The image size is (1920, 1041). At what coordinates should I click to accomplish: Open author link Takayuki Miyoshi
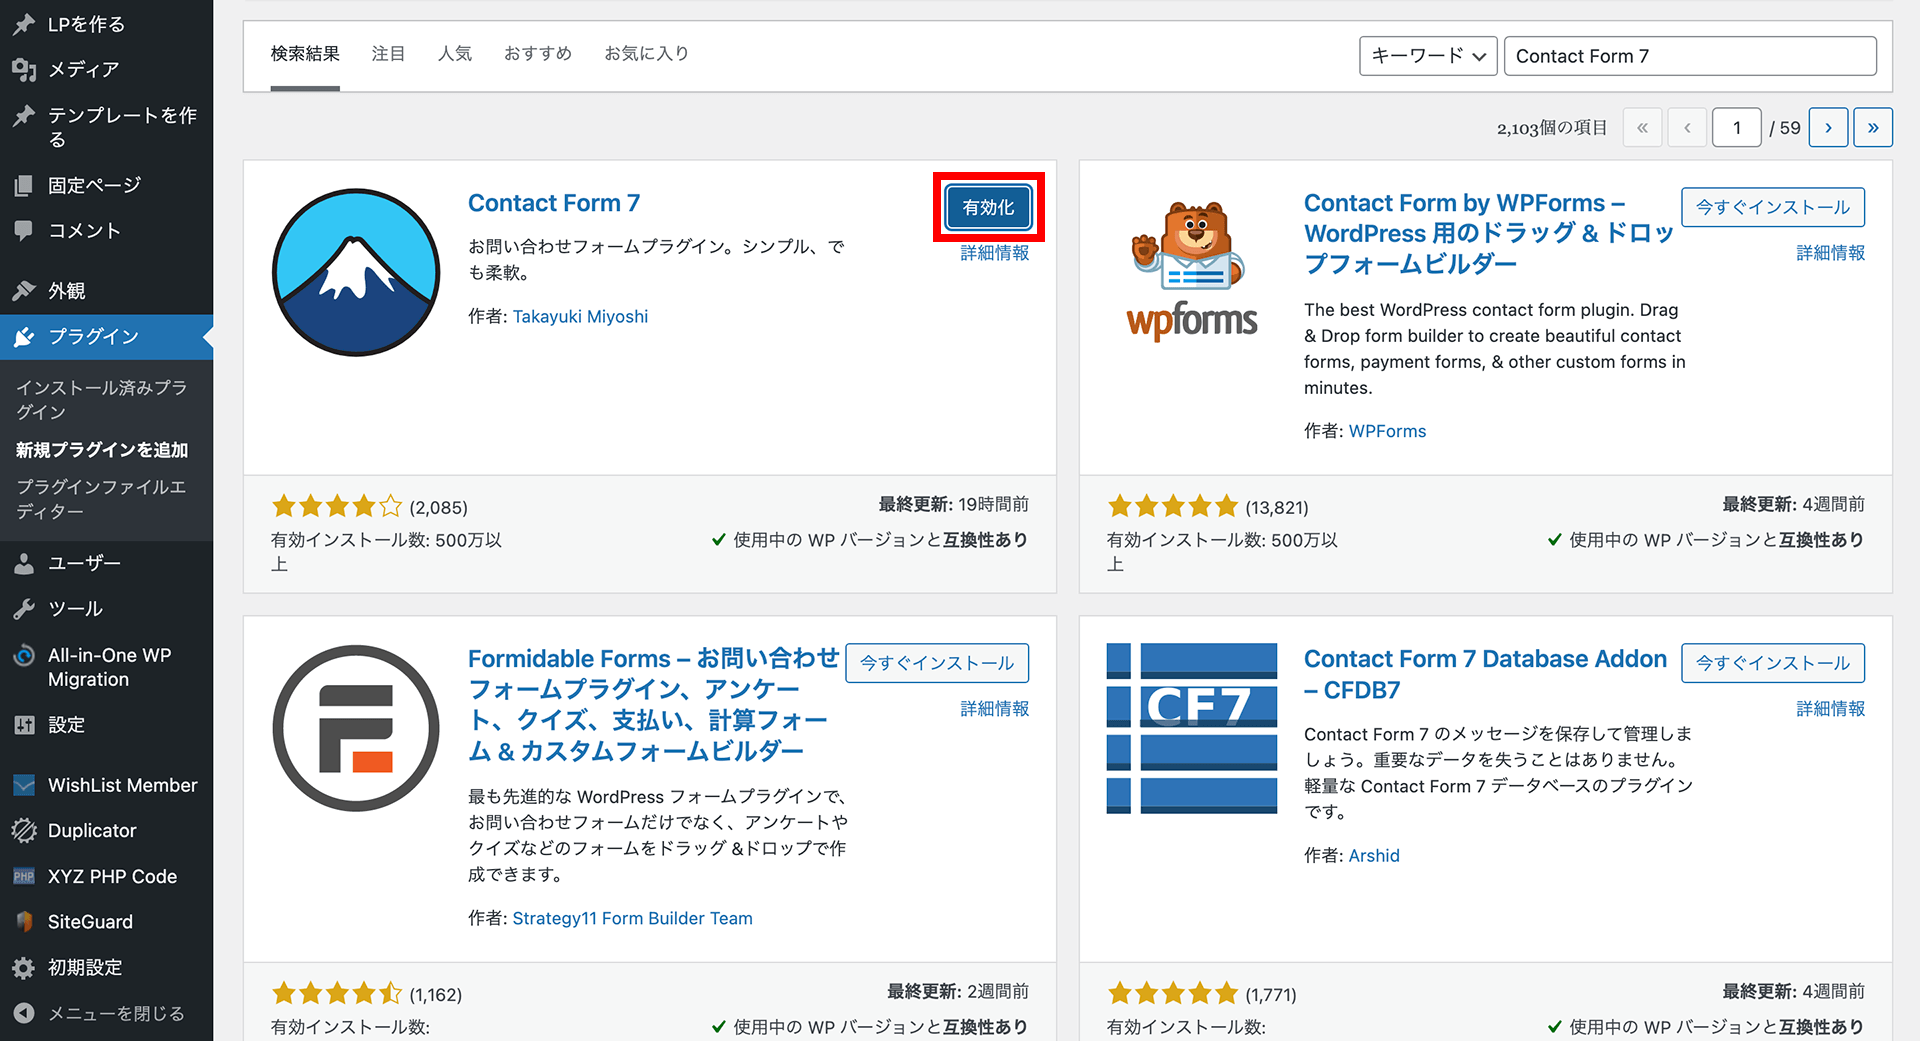point(580,316)
